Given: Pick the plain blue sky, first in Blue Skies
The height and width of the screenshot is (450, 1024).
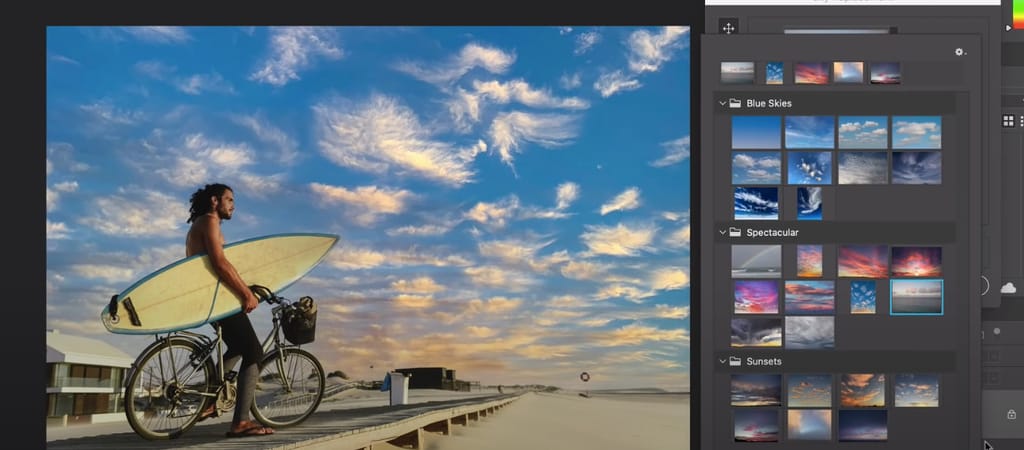Looking at the screenshot, I should coord(756,132).
